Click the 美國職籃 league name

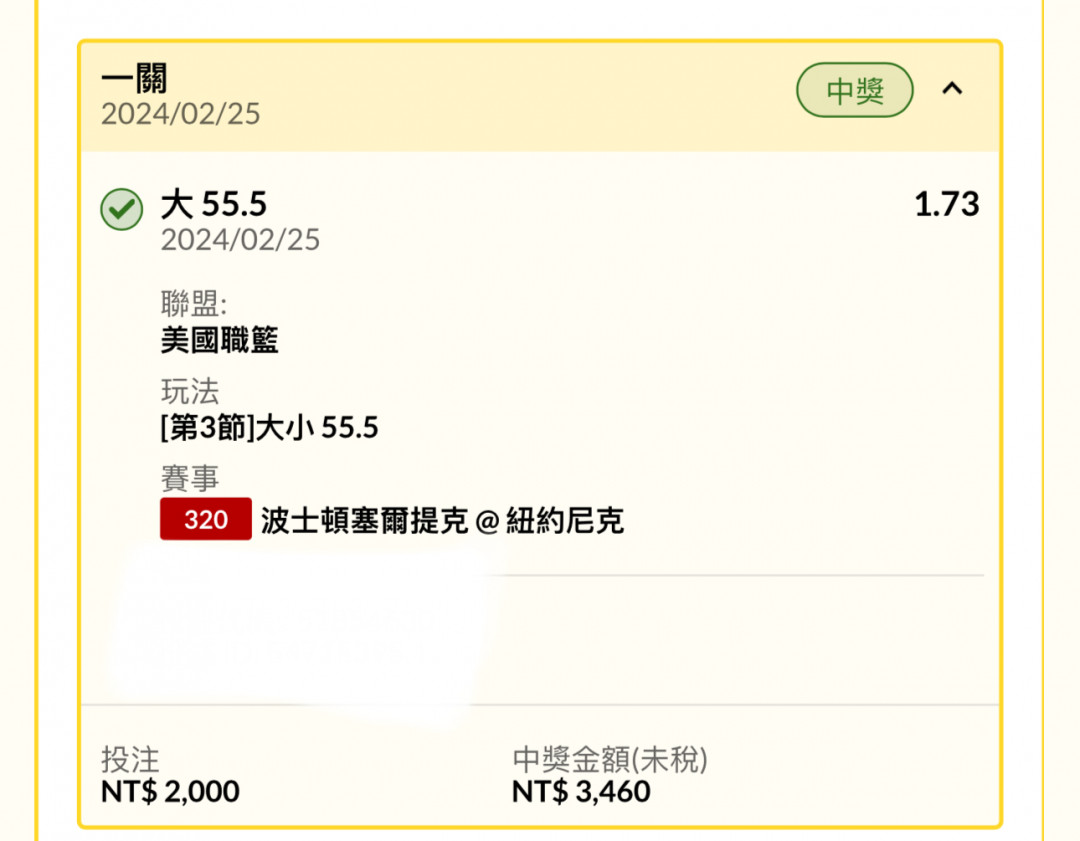click(220, 340)
